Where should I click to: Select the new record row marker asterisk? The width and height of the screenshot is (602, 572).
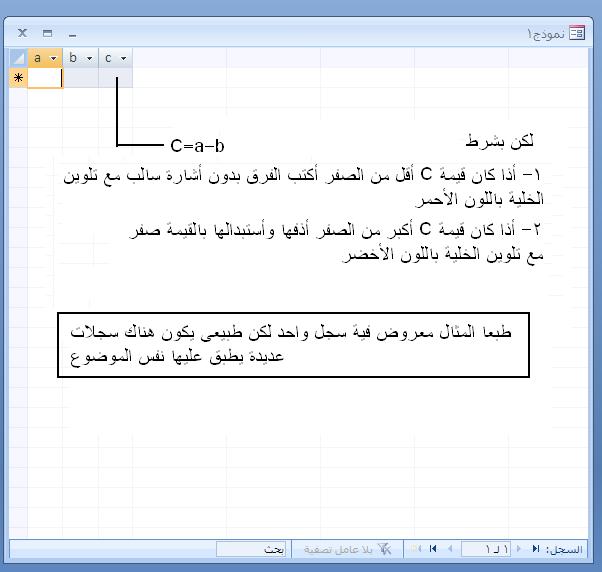[x=18, y=78]
